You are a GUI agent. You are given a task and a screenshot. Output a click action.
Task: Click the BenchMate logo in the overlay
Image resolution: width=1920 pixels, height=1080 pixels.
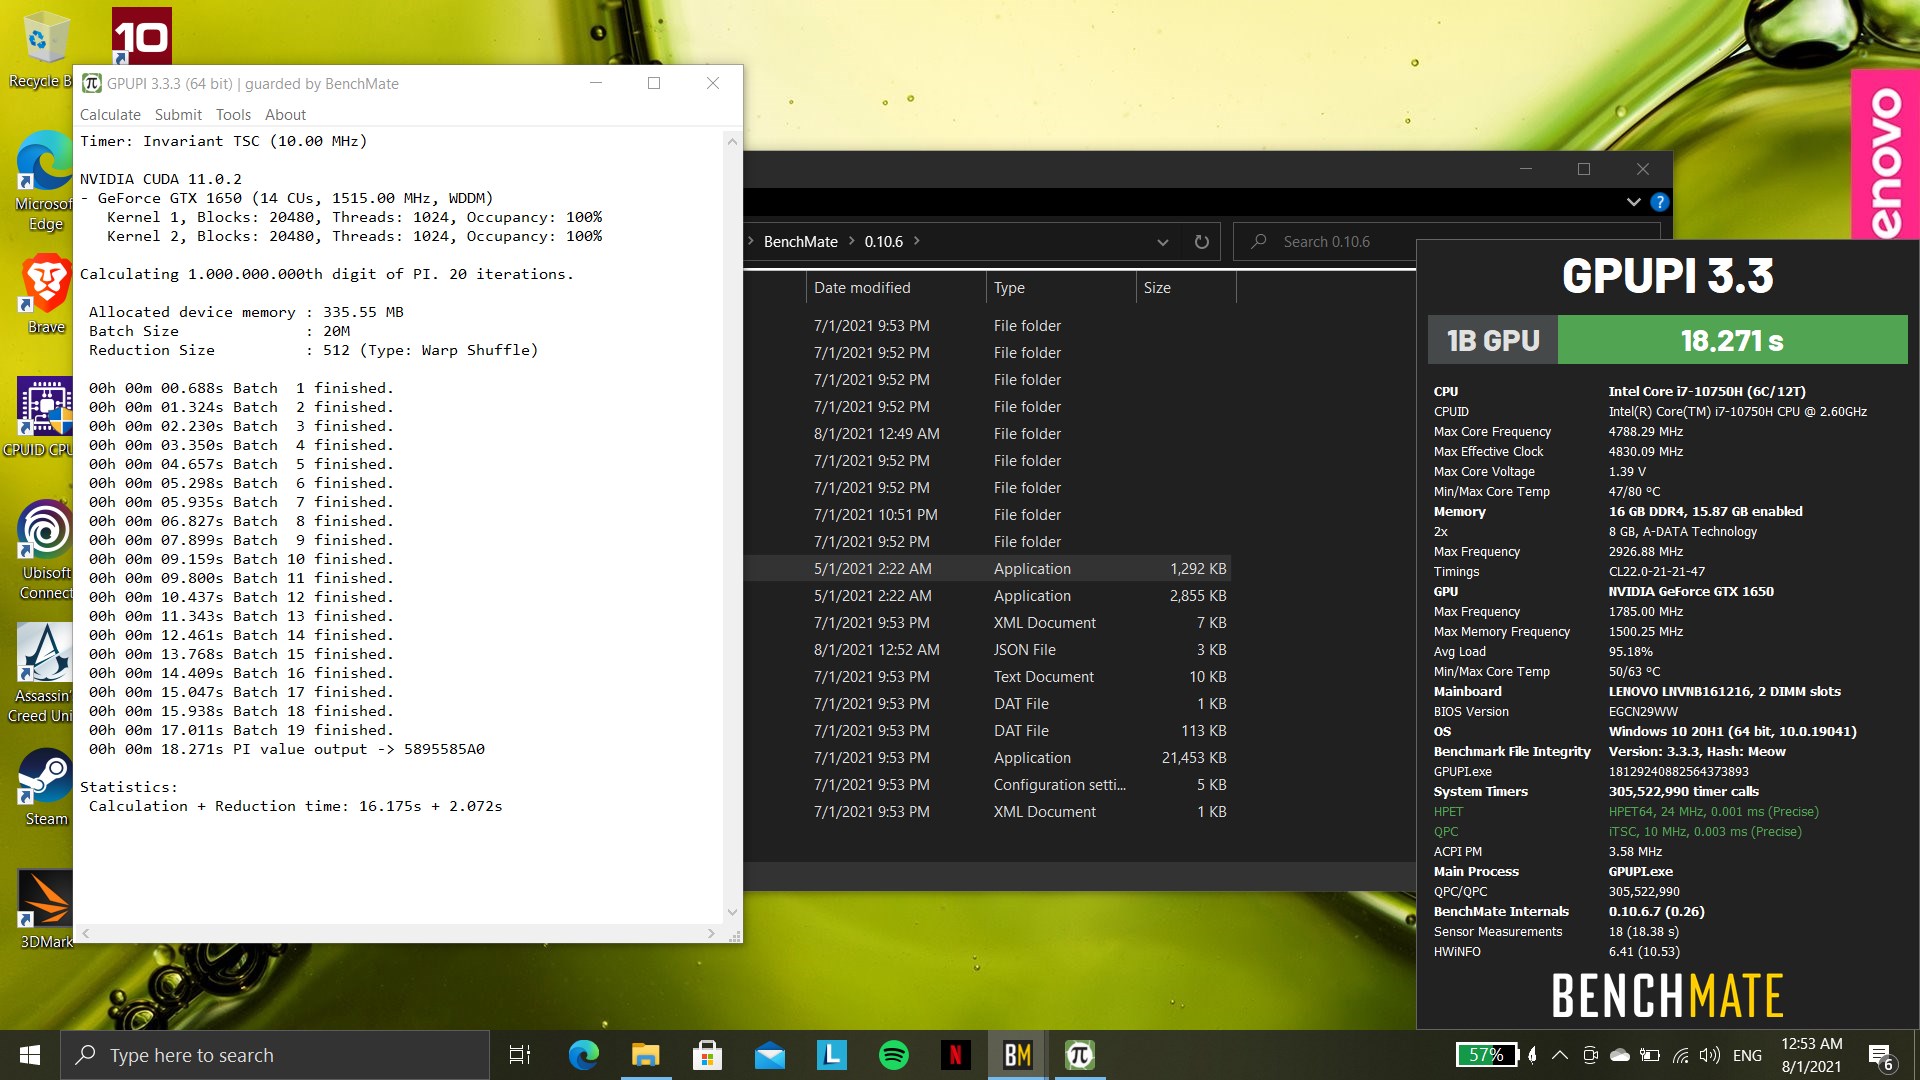(1667, 996)
